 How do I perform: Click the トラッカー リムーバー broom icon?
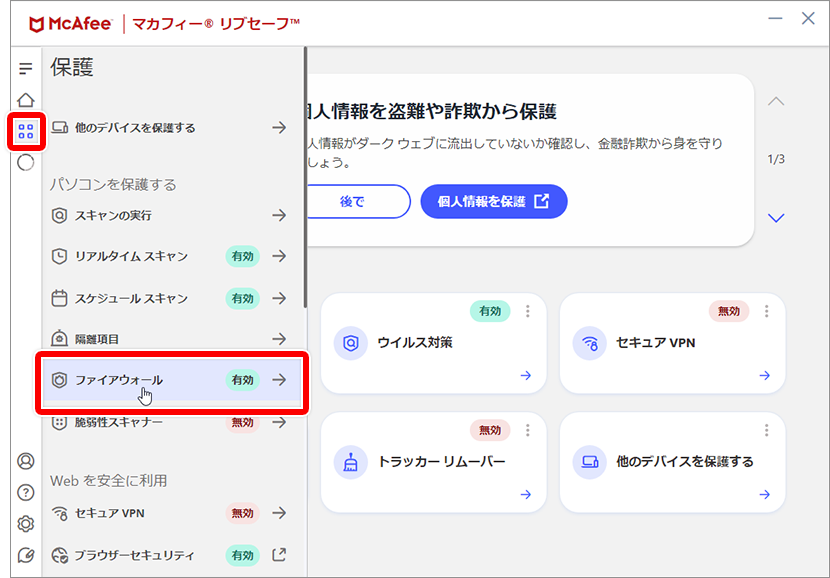(x=350, y=462)
